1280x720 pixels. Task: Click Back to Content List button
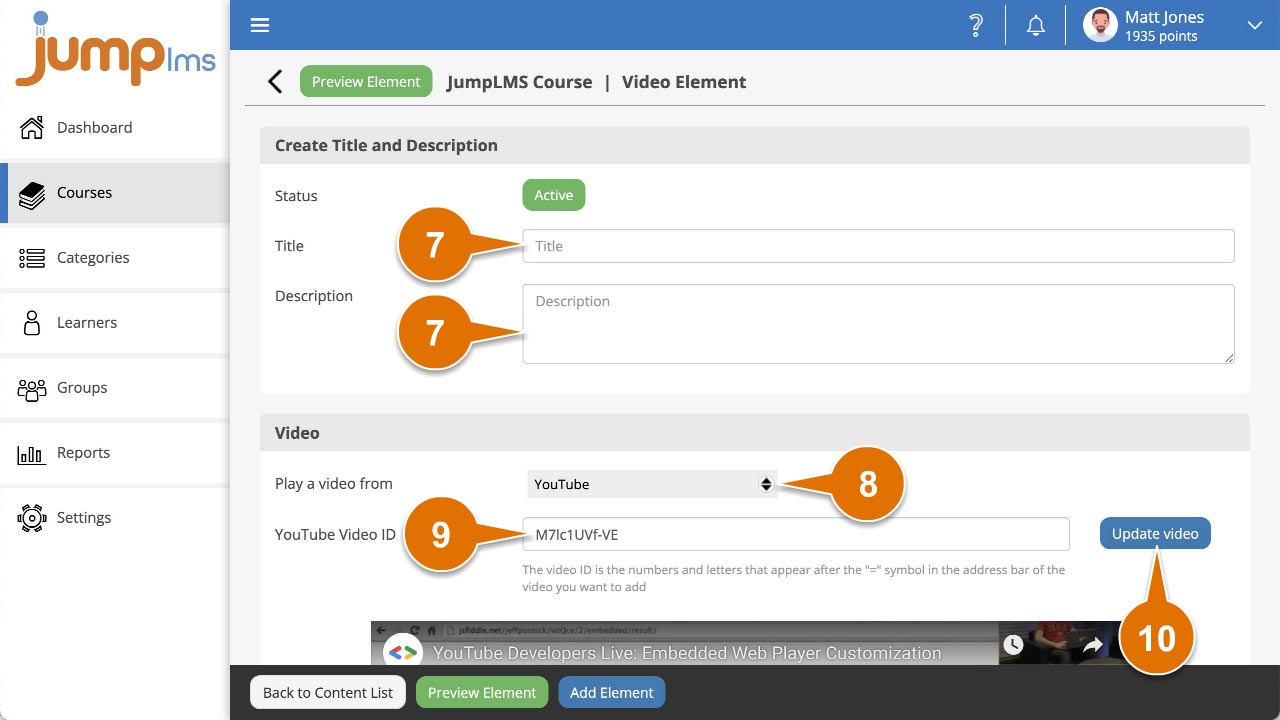point(328,692)
